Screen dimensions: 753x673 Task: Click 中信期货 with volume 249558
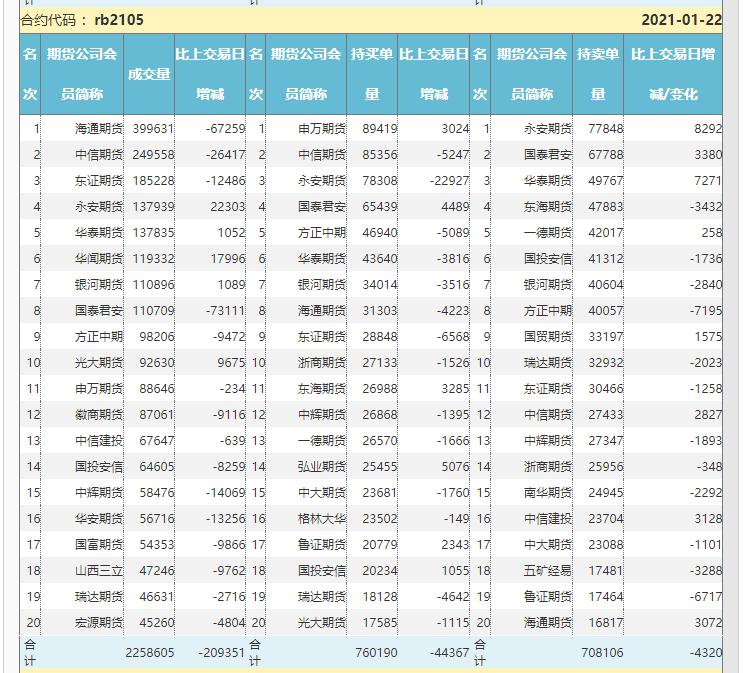tap(99, 155)
